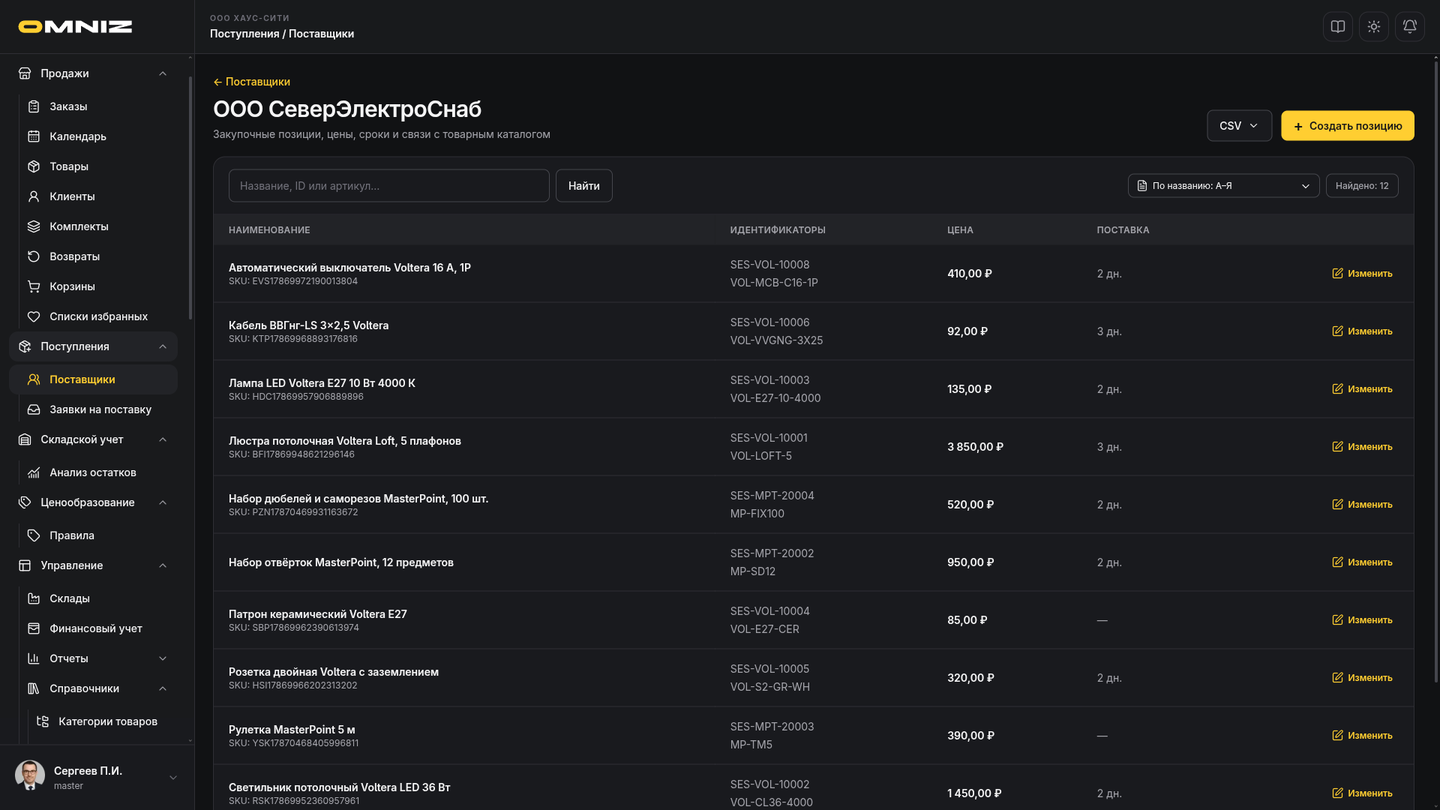Click the Создать позицию button
Viewport: 1440px width, 810px height.
pos(1347,126)
